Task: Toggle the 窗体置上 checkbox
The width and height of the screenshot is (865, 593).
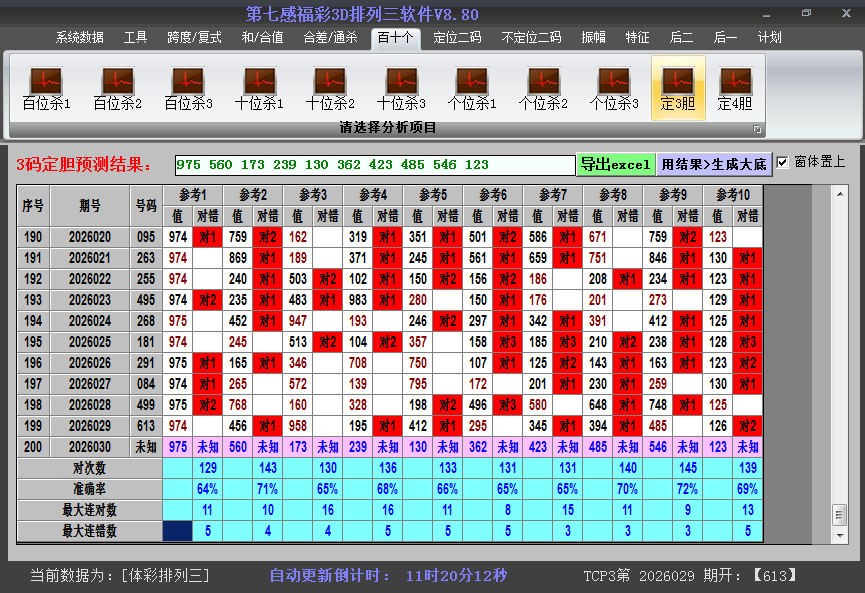Action: click(783, 162)
